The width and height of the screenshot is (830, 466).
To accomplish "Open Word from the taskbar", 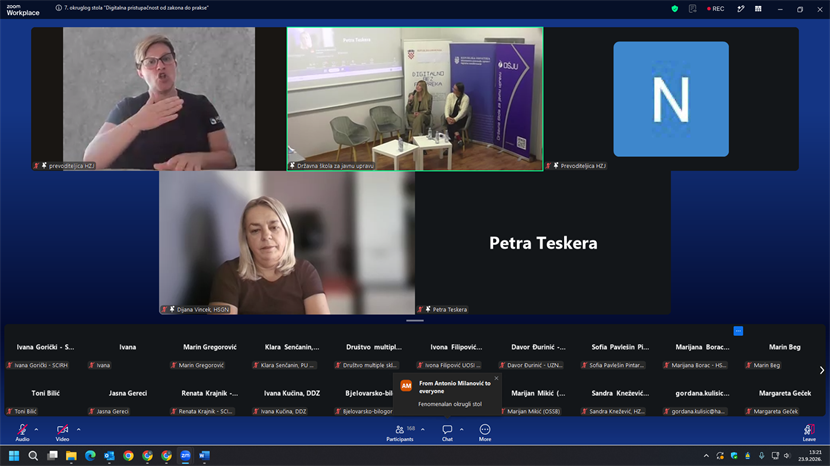I will coord(204,455).
